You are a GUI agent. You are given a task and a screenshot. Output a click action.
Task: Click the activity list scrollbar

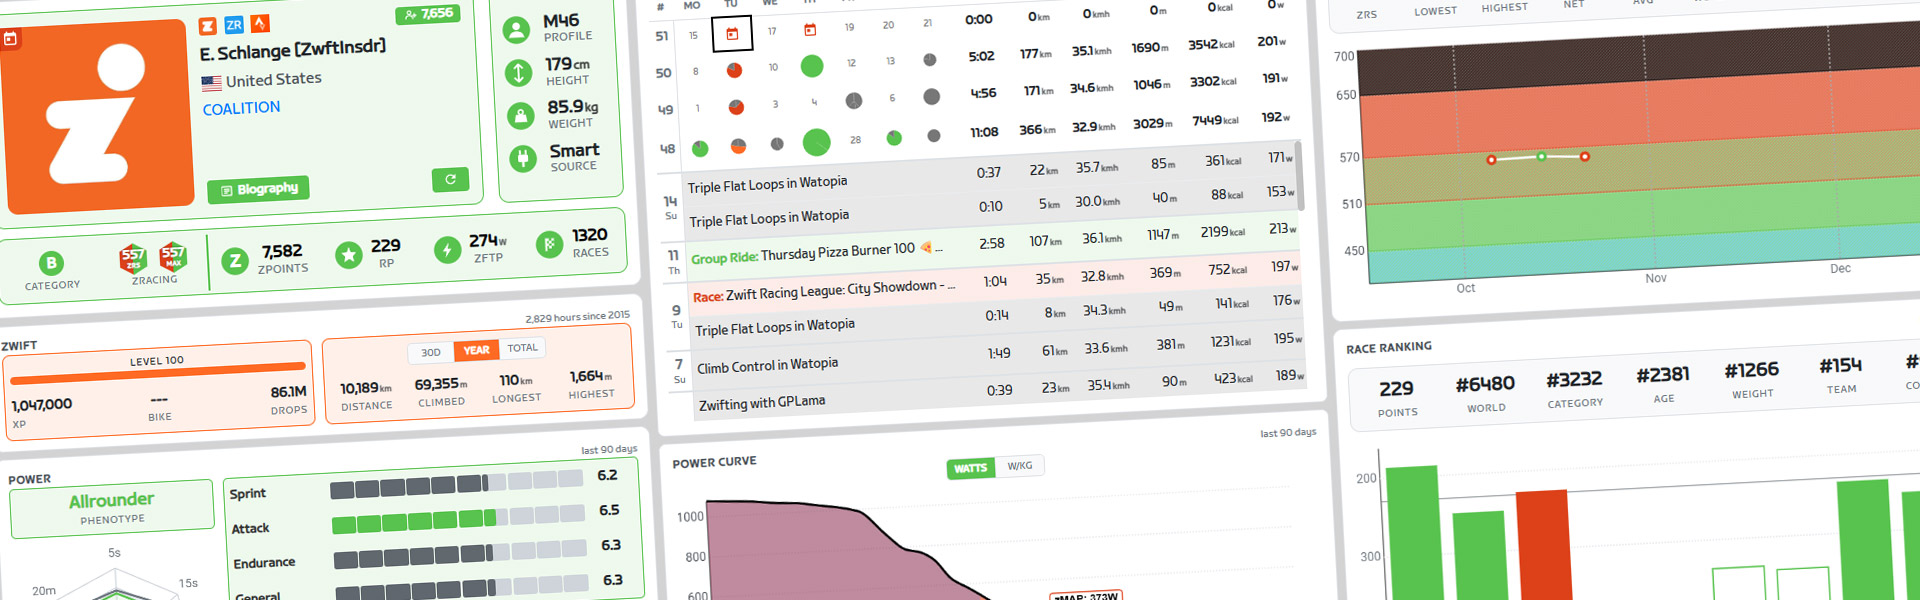(x=1299, y=175)
